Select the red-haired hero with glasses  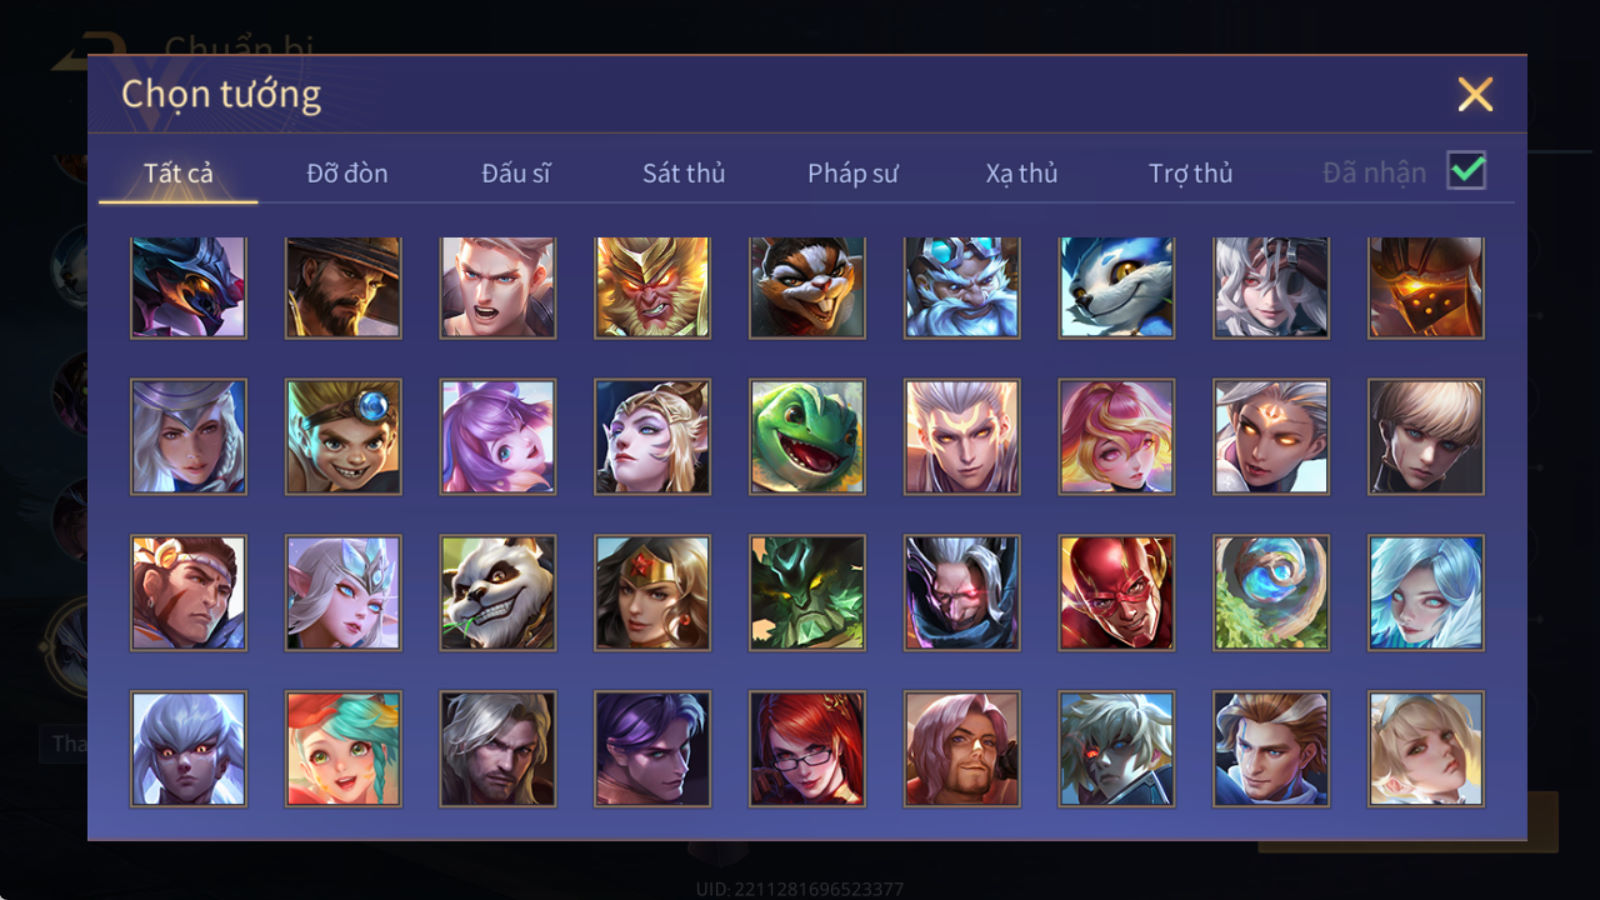pos(807,749)
